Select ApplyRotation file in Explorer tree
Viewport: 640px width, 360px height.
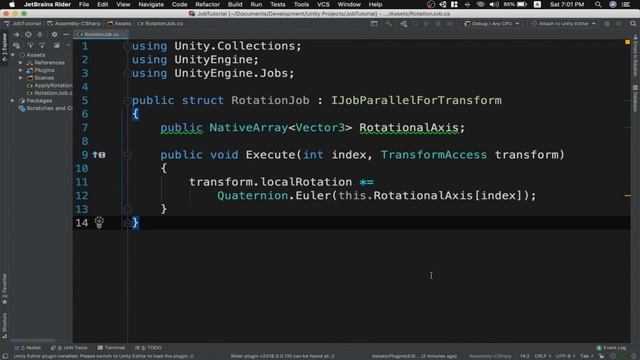pyautogui.click(x=49, y=85)
